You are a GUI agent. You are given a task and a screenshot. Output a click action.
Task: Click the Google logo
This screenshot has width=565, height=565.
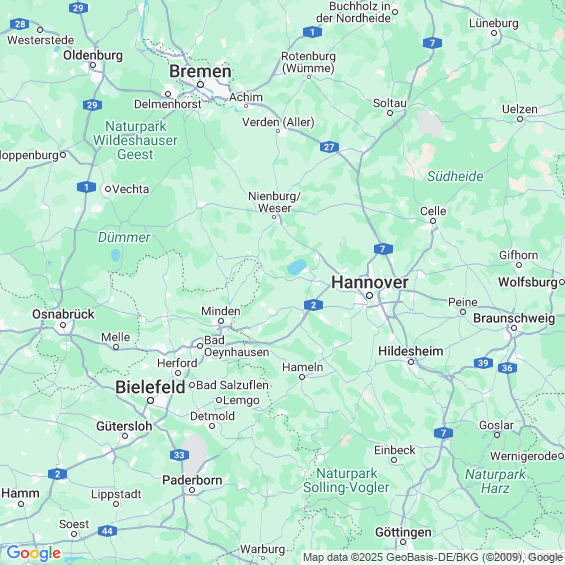pyautogui.click(x=34, y=553)
